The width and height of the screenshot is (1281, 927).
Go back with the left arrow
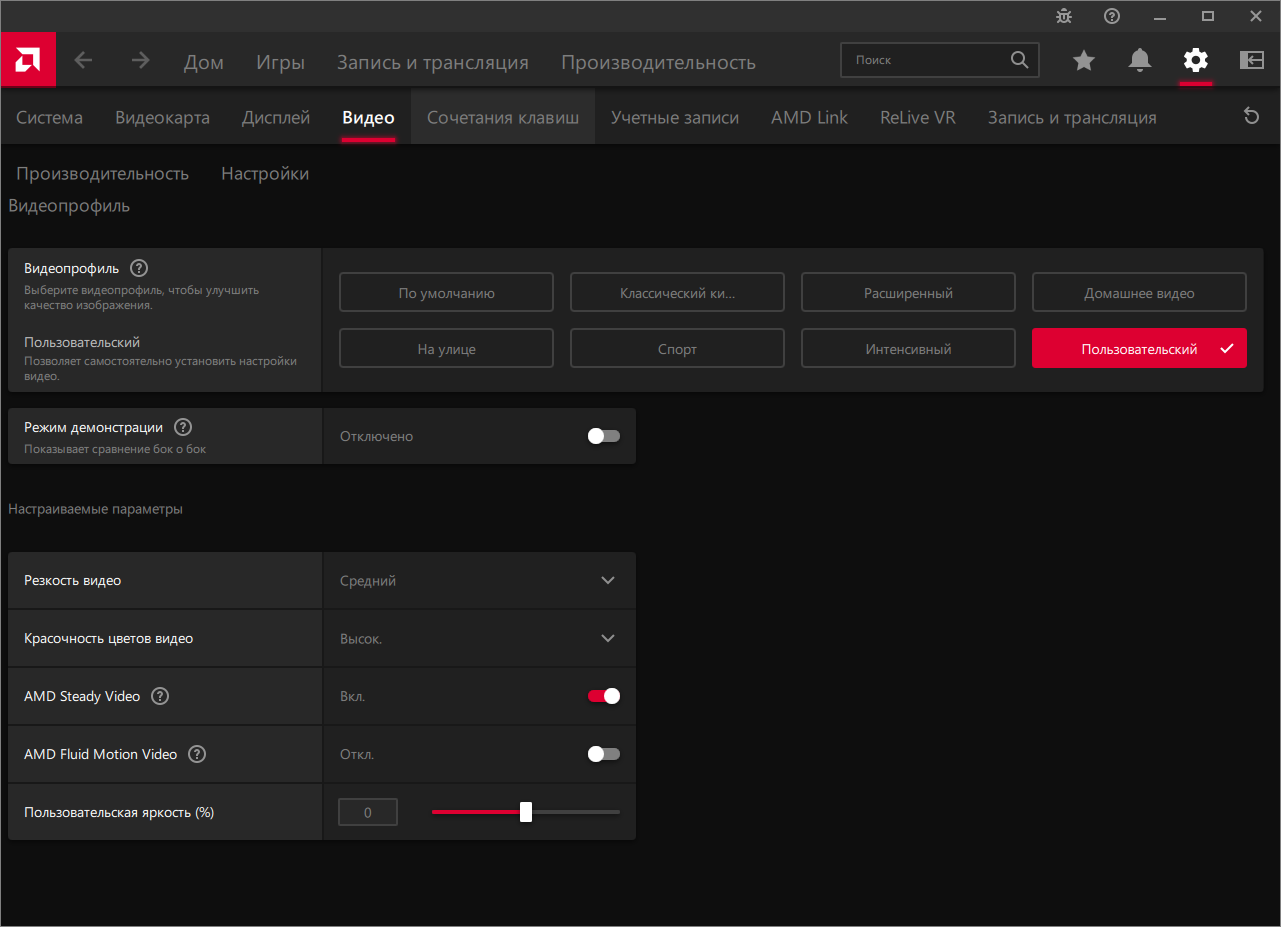[83, 60]
